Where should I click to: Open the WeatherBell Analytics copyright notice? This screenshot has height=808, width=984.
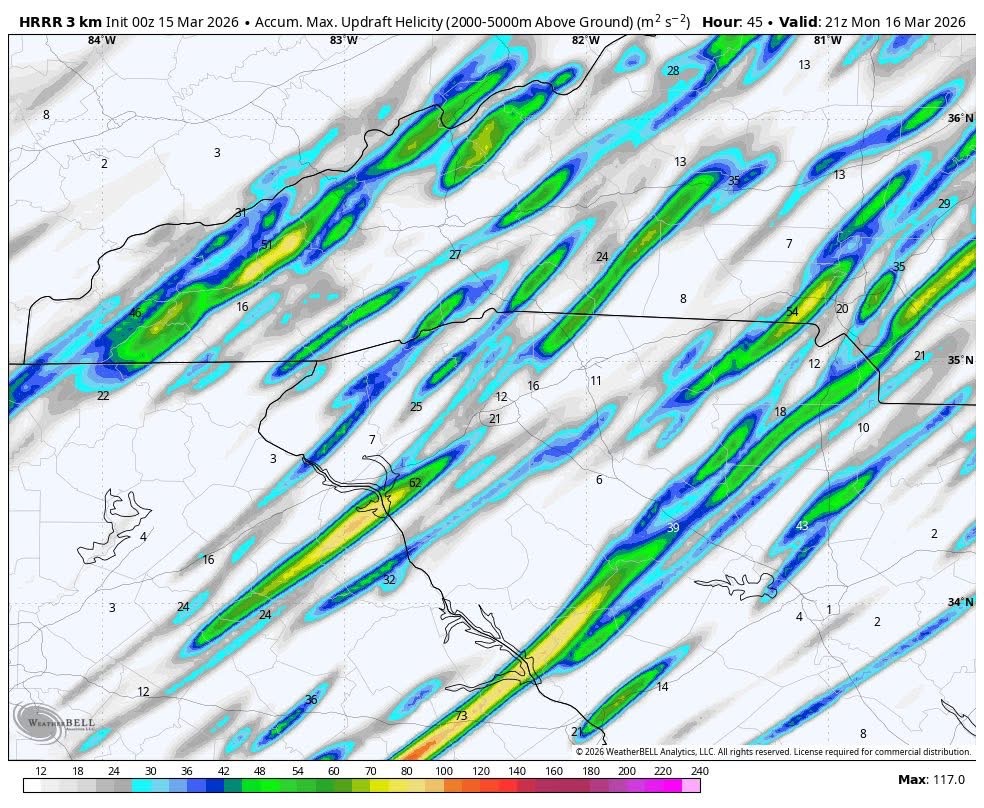pyautogui.click(x=772, y=751)
